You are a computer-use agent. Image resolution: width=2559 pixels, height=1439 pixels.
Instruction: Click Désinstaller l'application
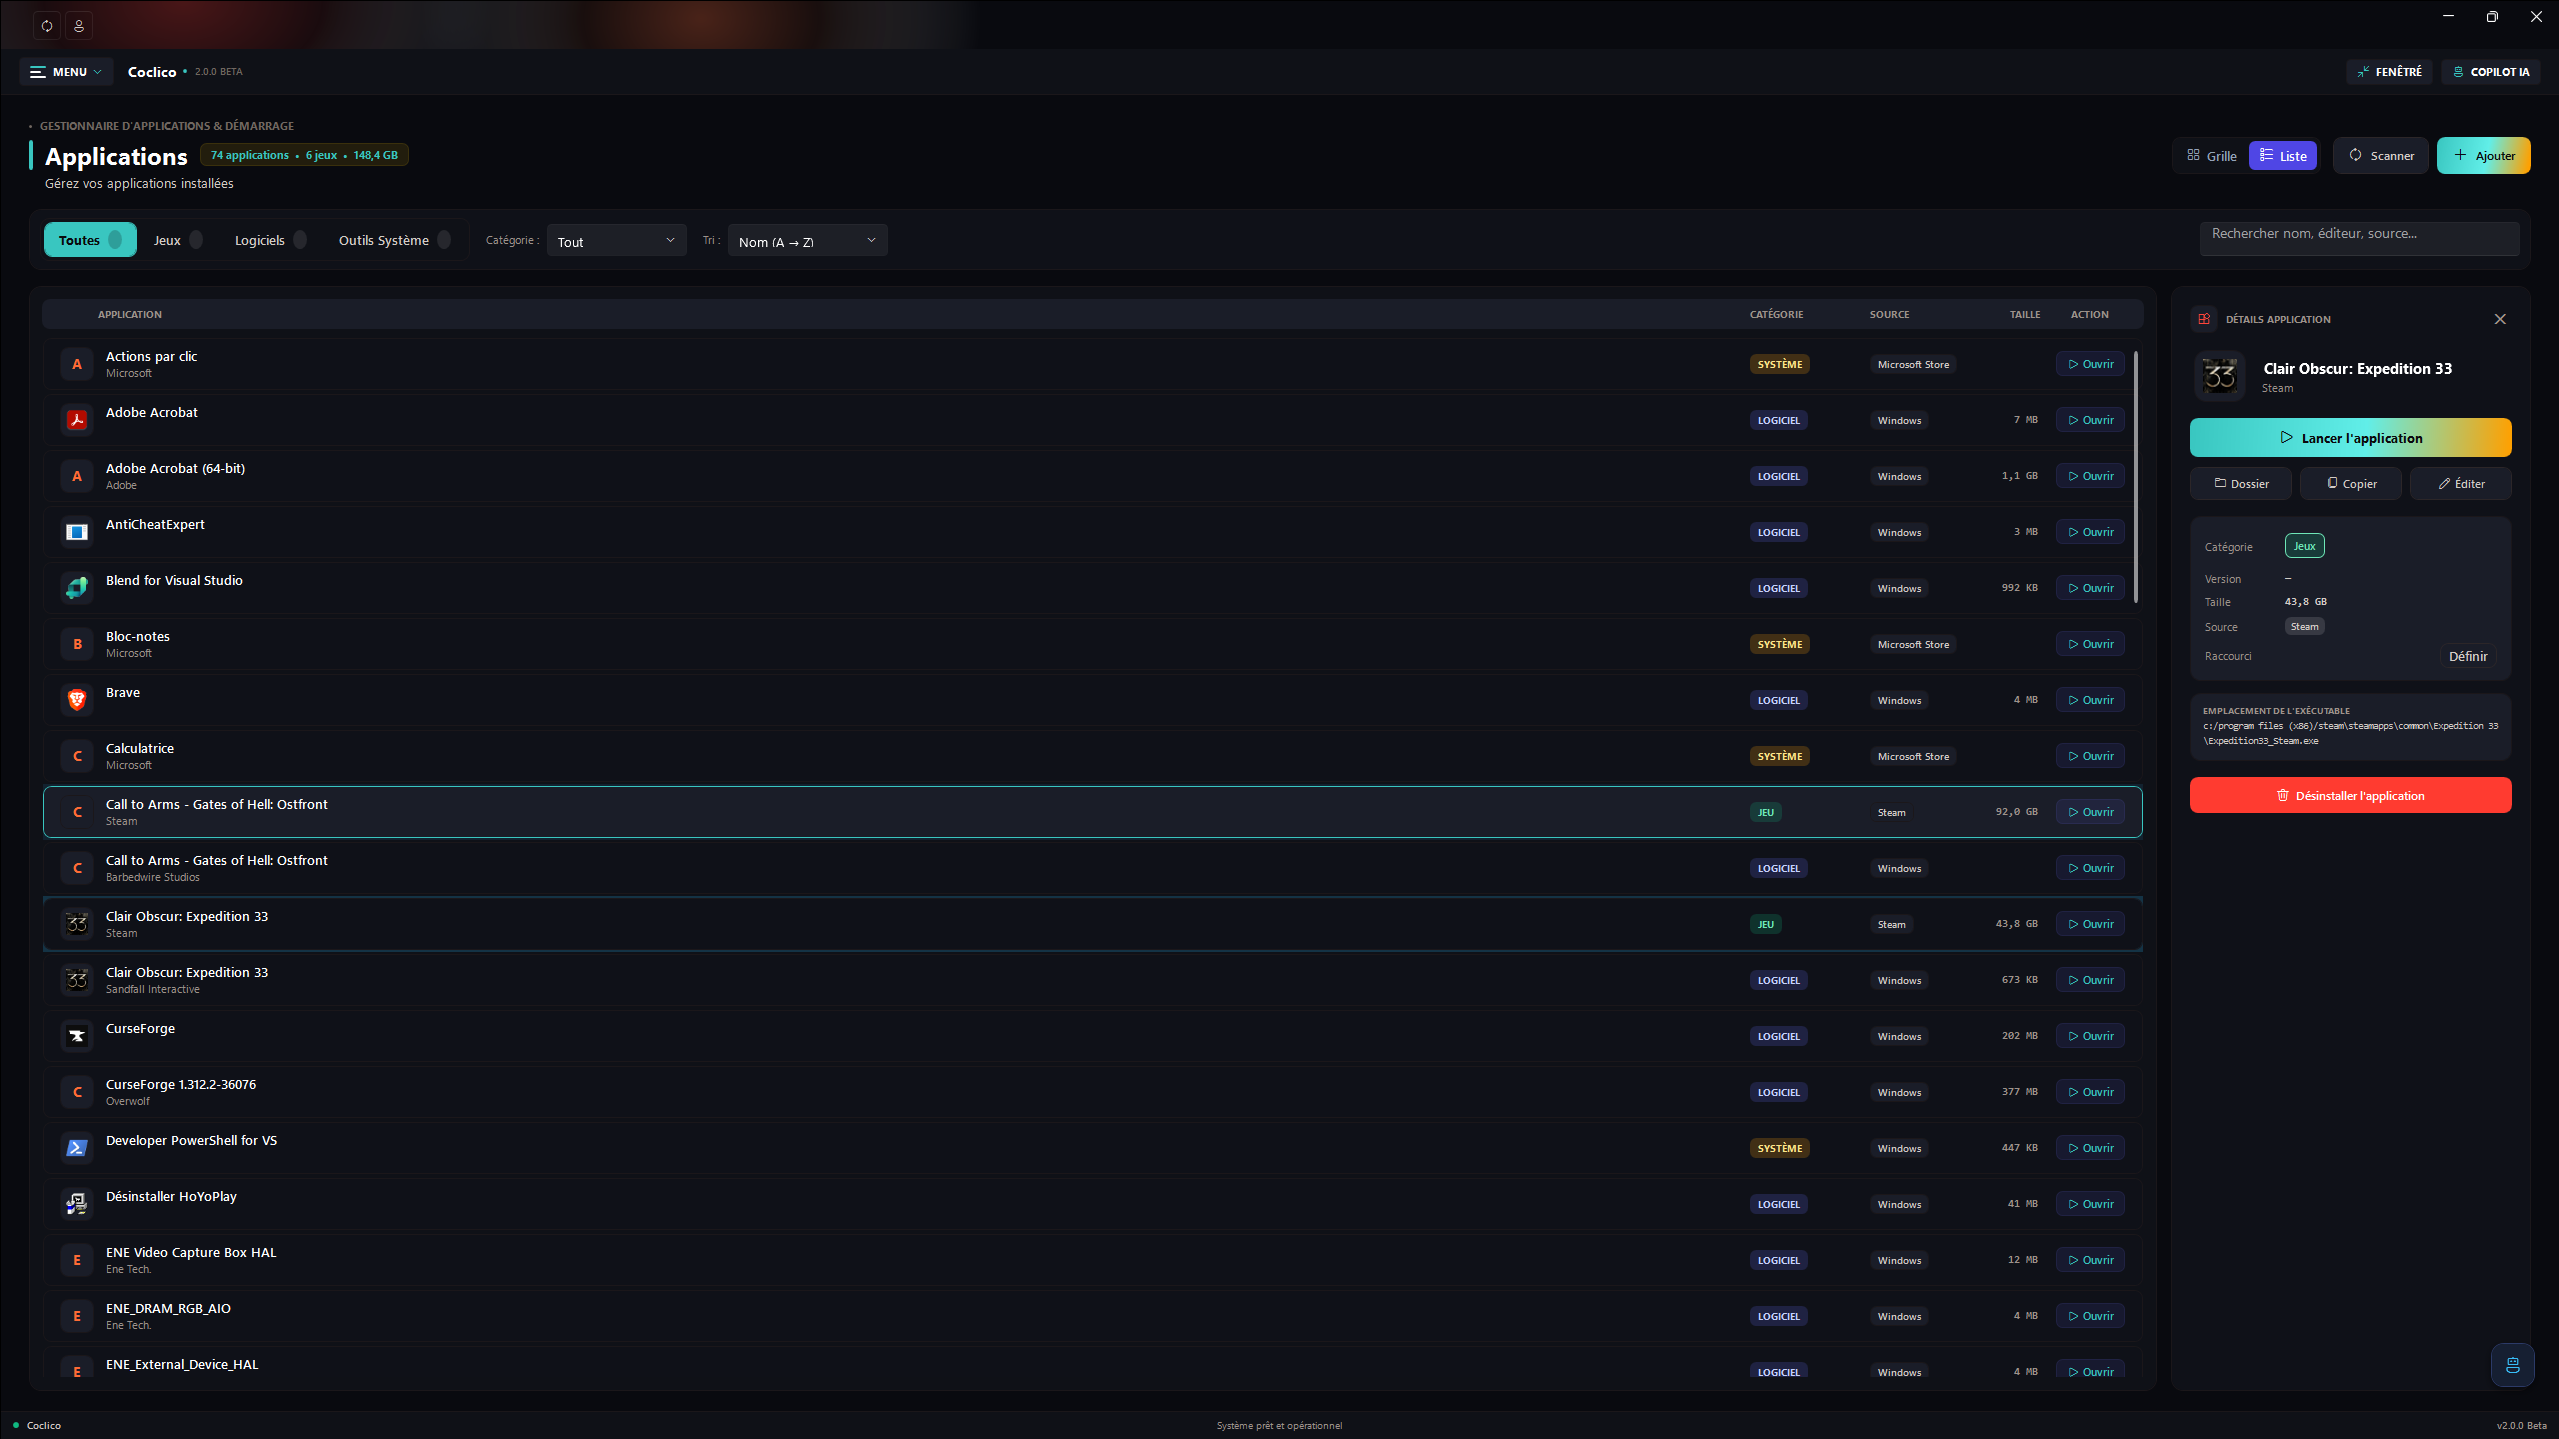(x=2351, y=796)
